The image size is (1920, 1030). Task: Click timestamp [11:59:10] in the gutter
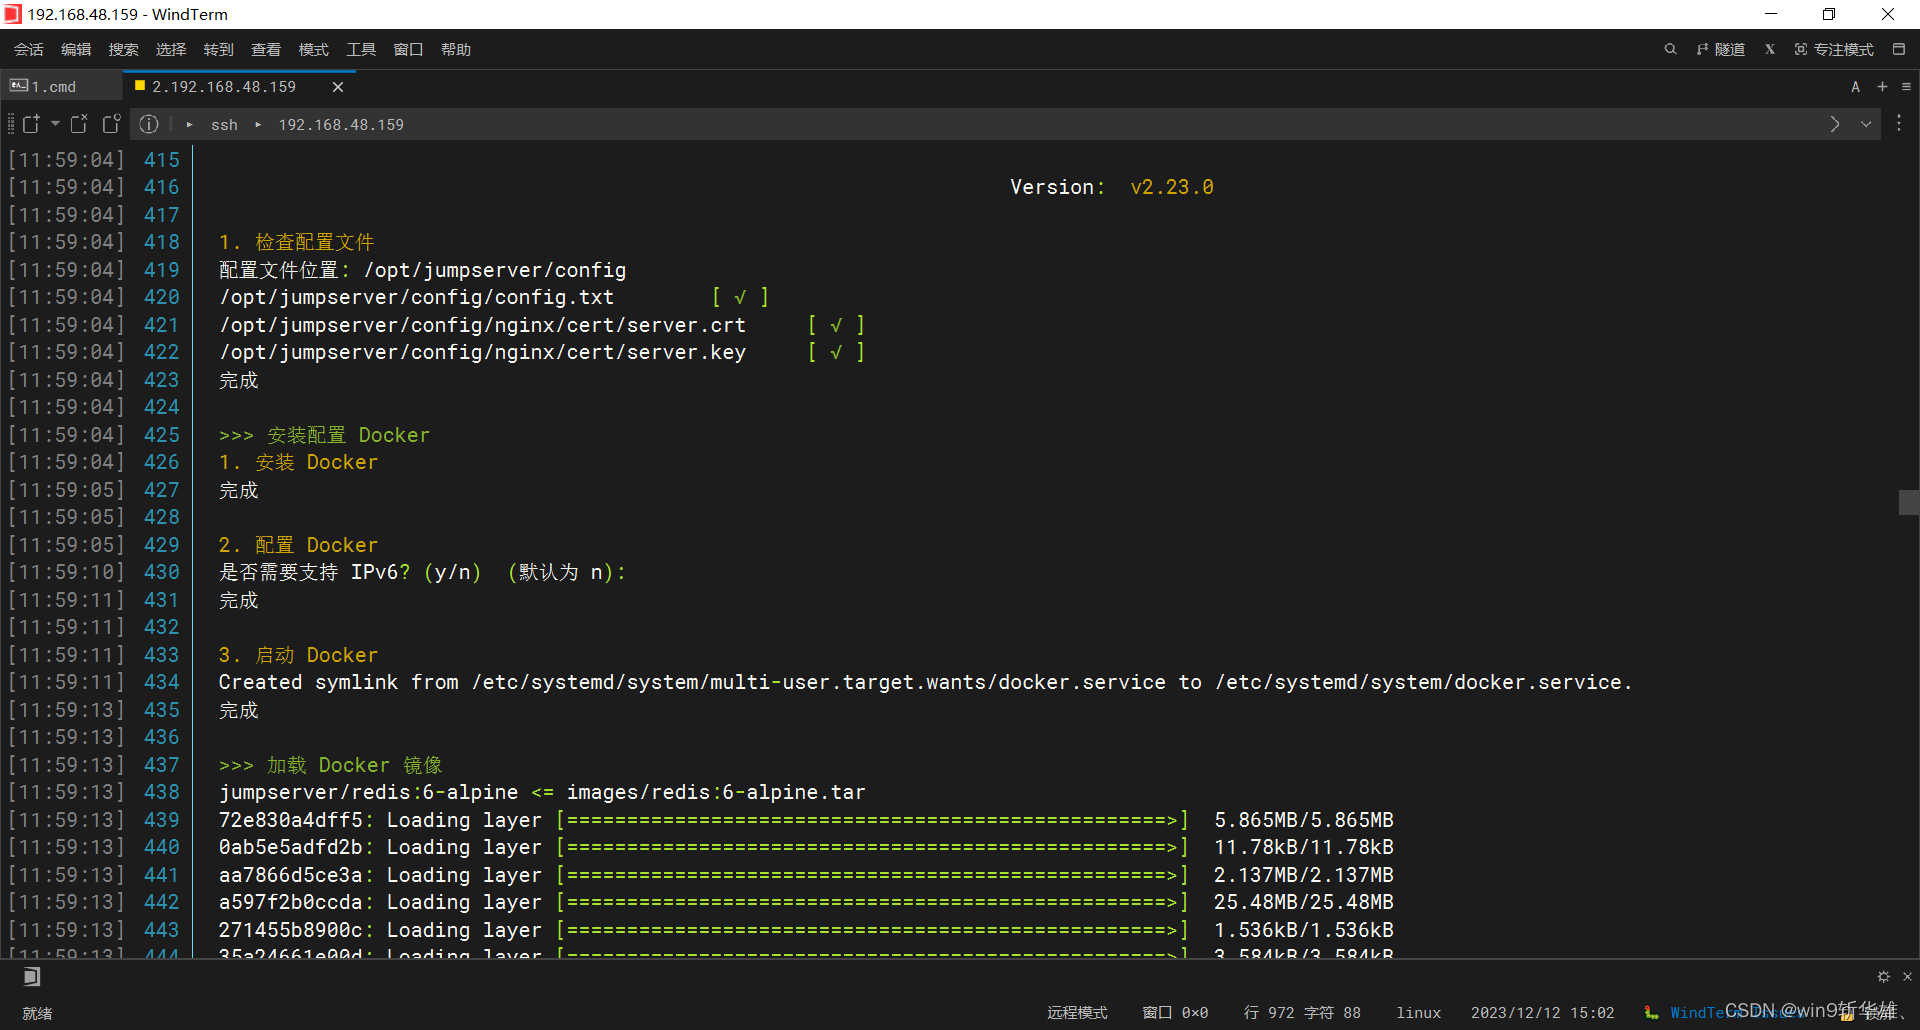tap(66, 573)
